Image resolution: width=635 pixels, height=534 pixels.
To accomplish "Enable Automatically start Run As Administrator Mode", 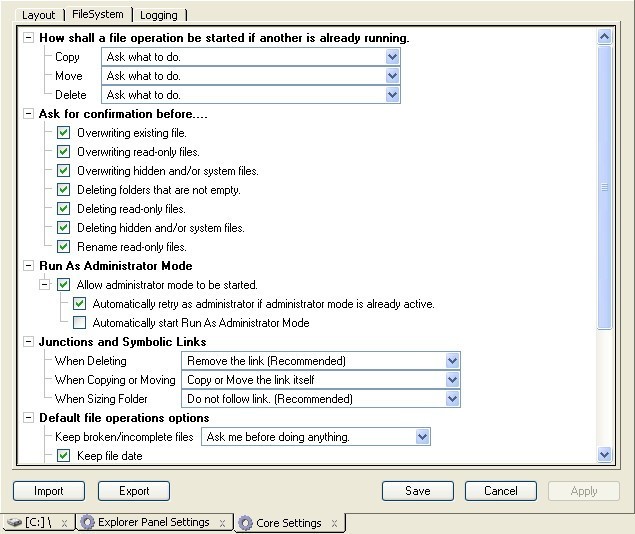I will pos(79,323).
